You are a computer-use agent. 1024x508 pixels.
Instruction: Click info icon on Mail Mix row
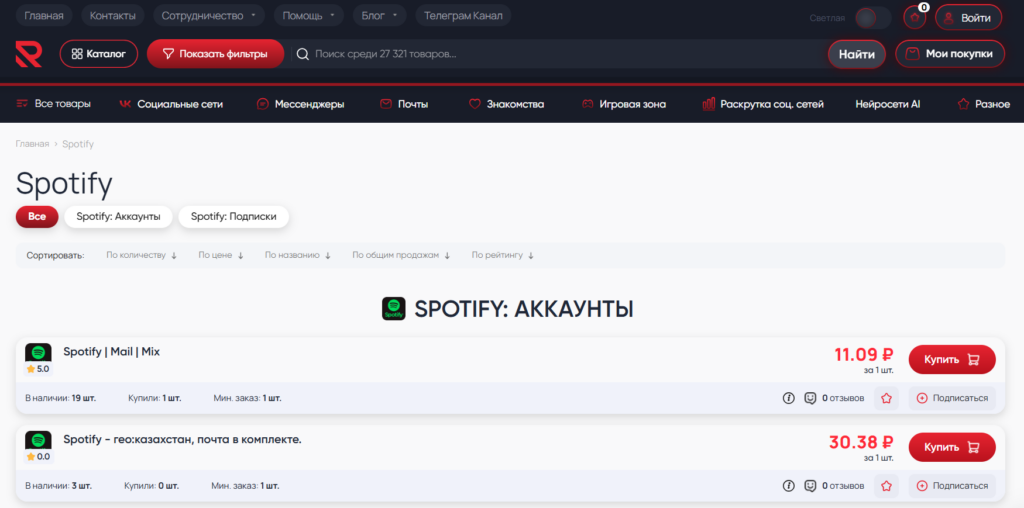(789, 398)
